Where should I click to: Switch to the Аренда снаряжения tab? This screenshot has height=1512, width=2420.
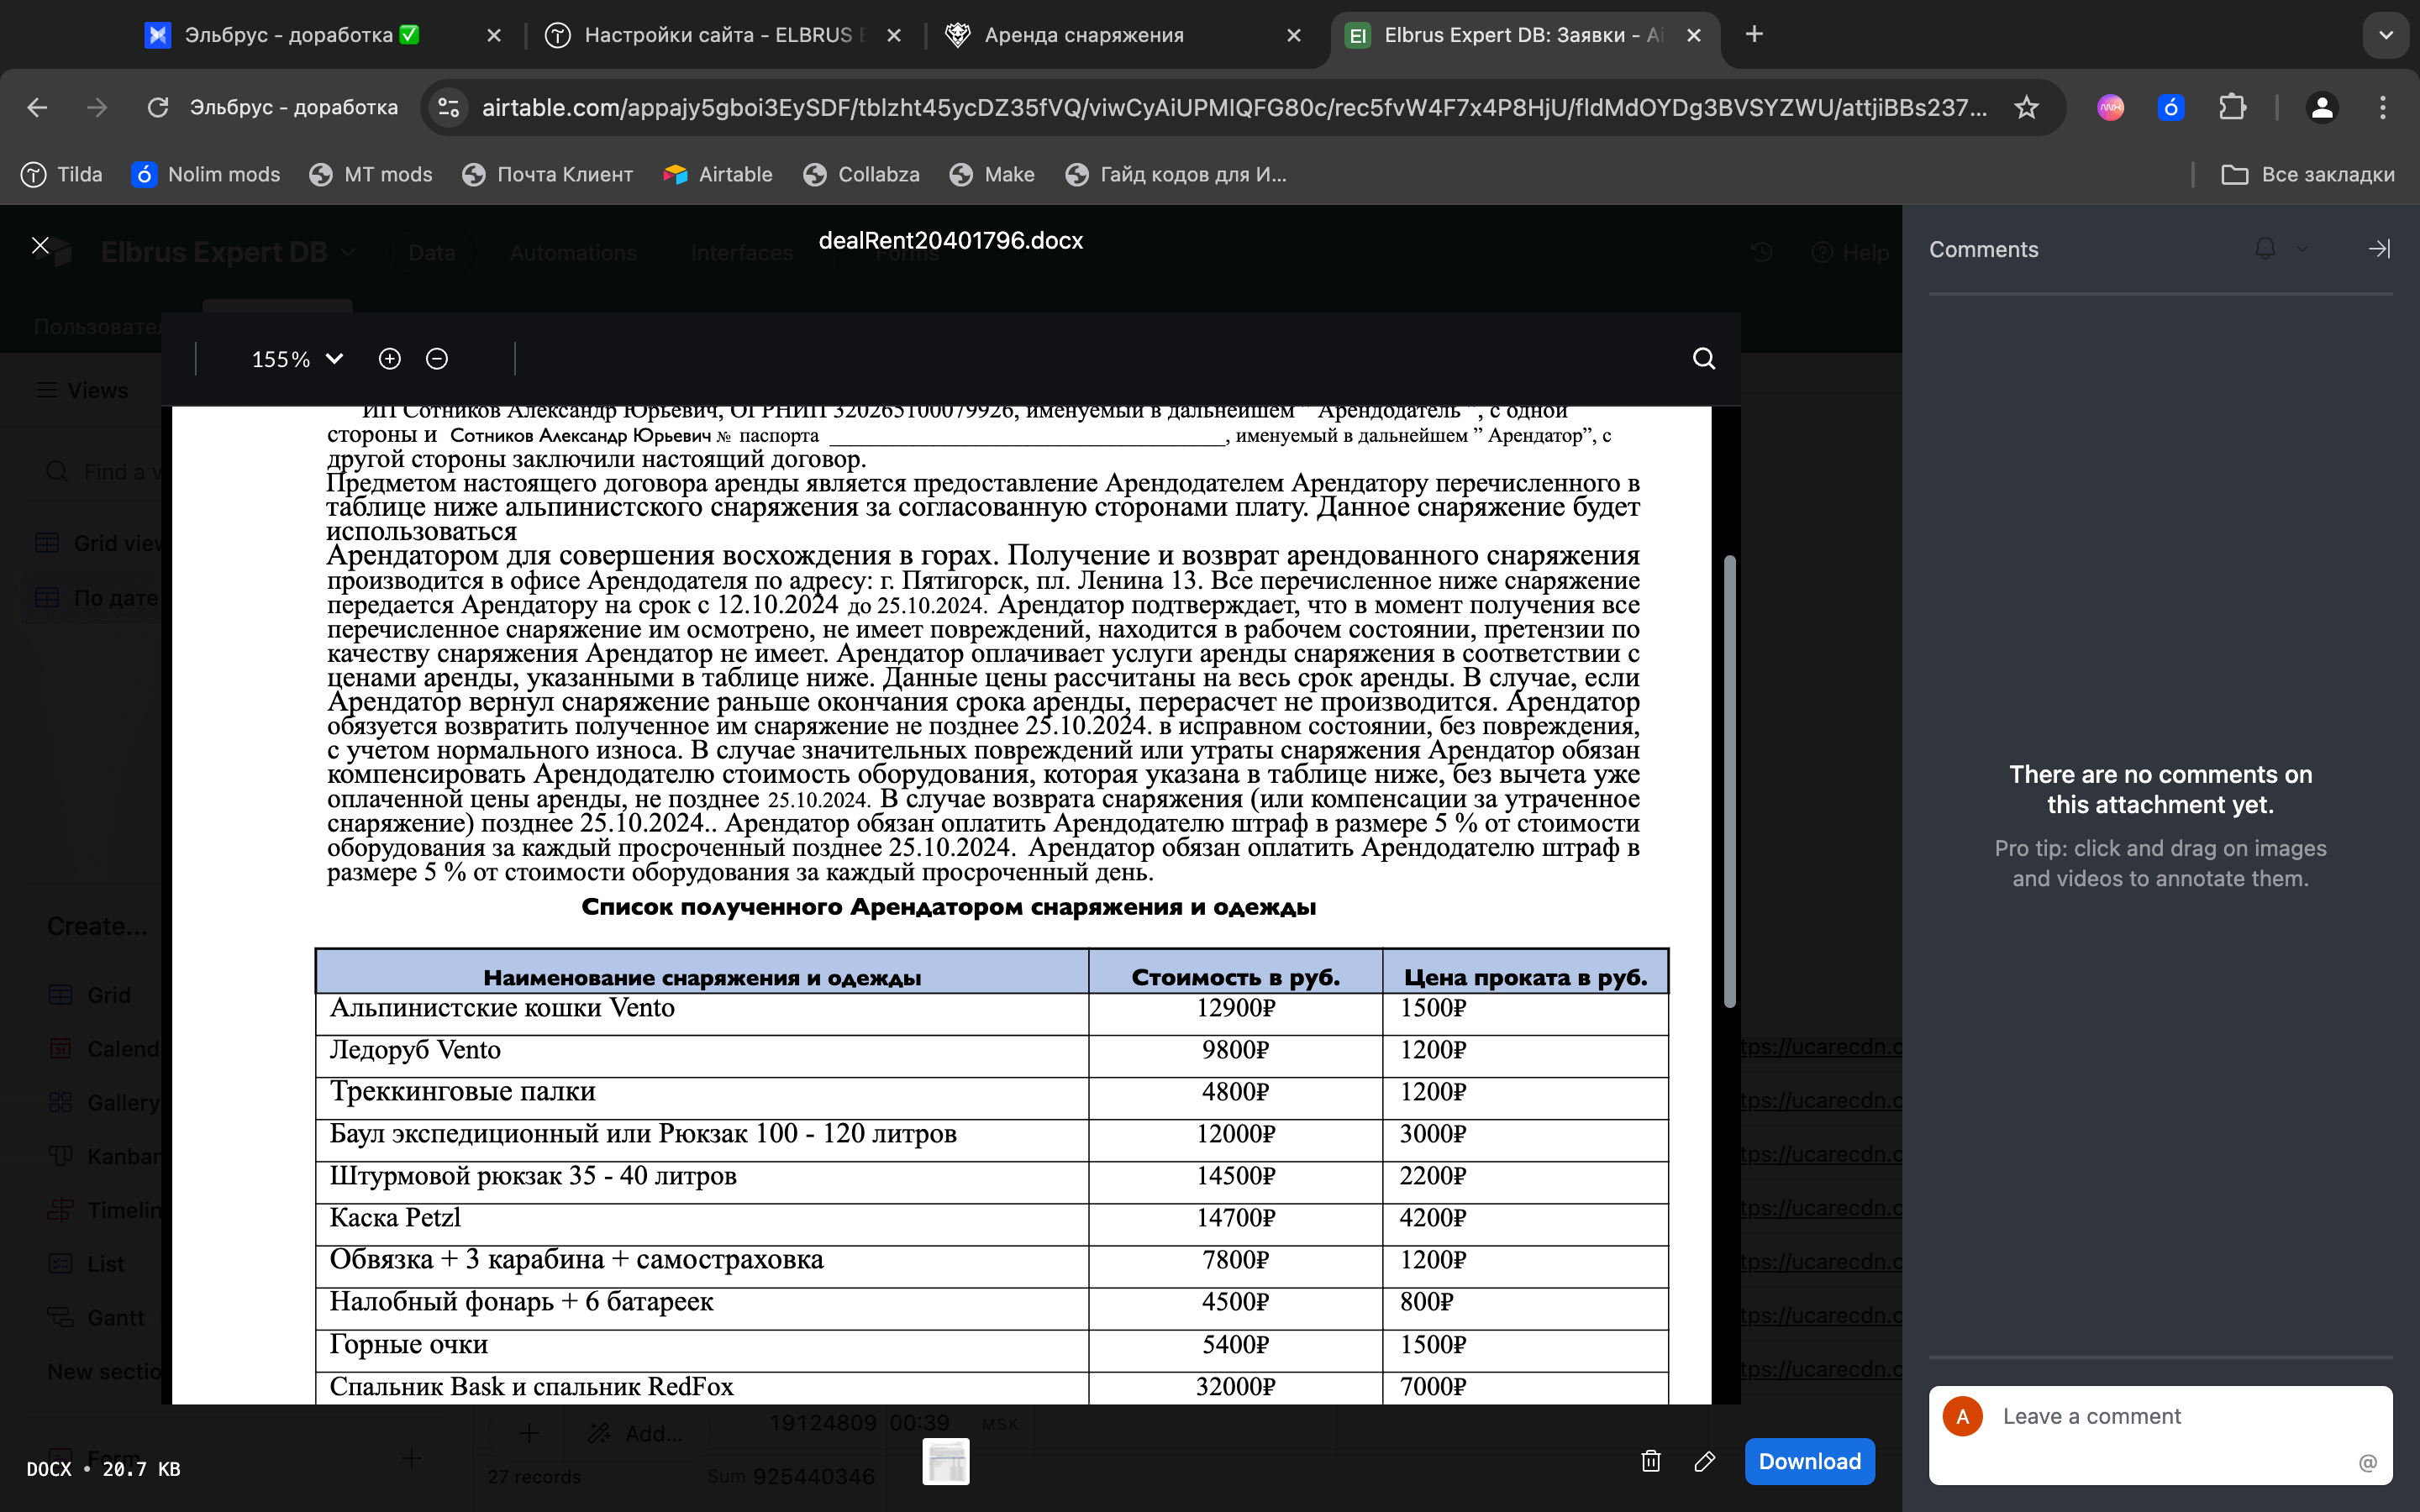[x=1084, y=35]
